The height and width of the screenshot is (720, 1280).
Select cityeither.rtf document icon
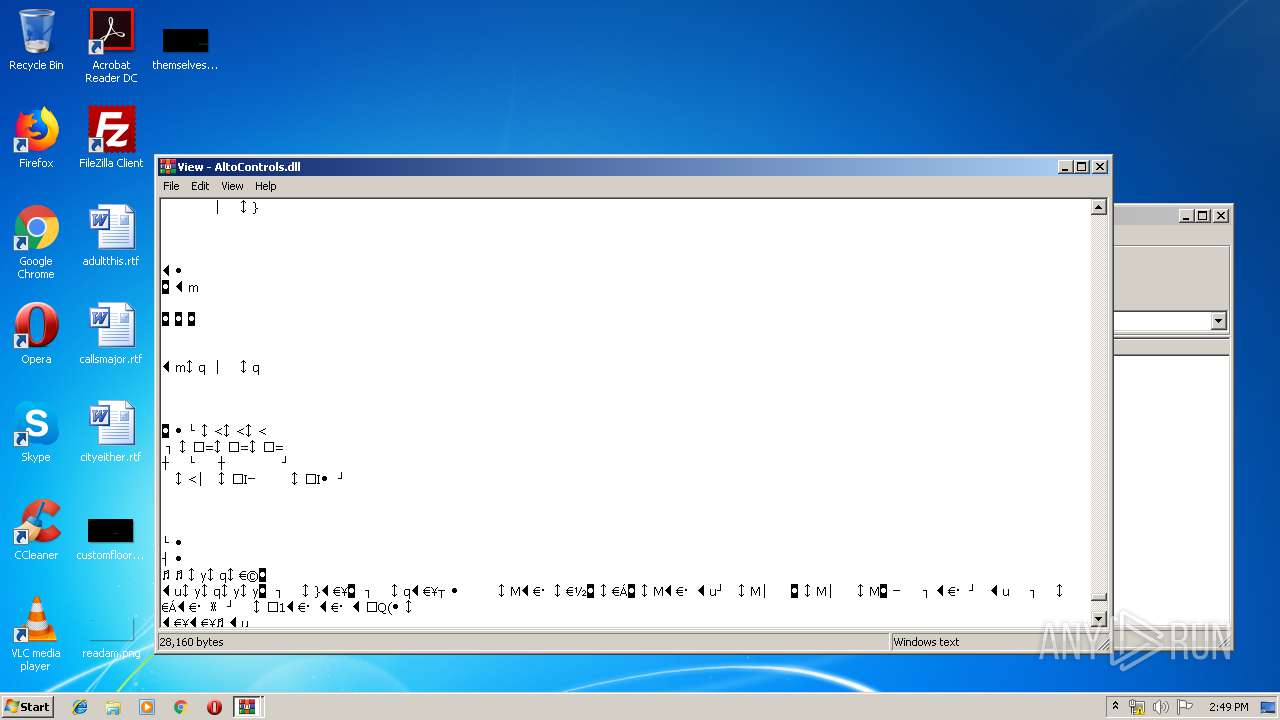pos(111,432)
